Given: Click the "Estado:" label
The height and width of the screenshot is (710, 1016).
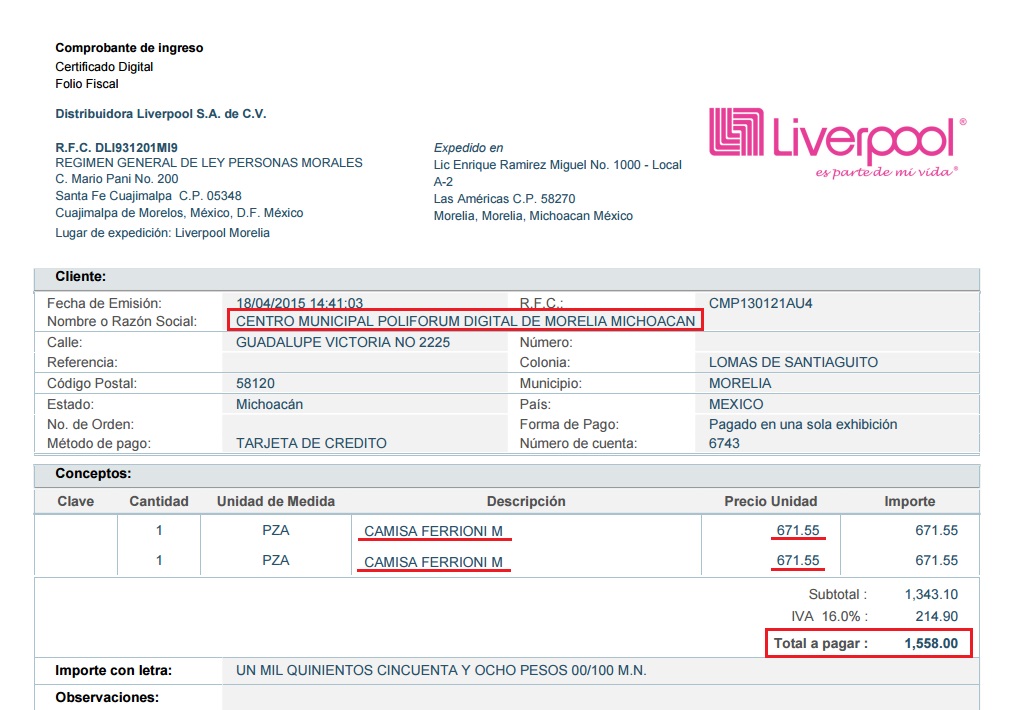Looking at the screenshot, I should click(71, 405).
